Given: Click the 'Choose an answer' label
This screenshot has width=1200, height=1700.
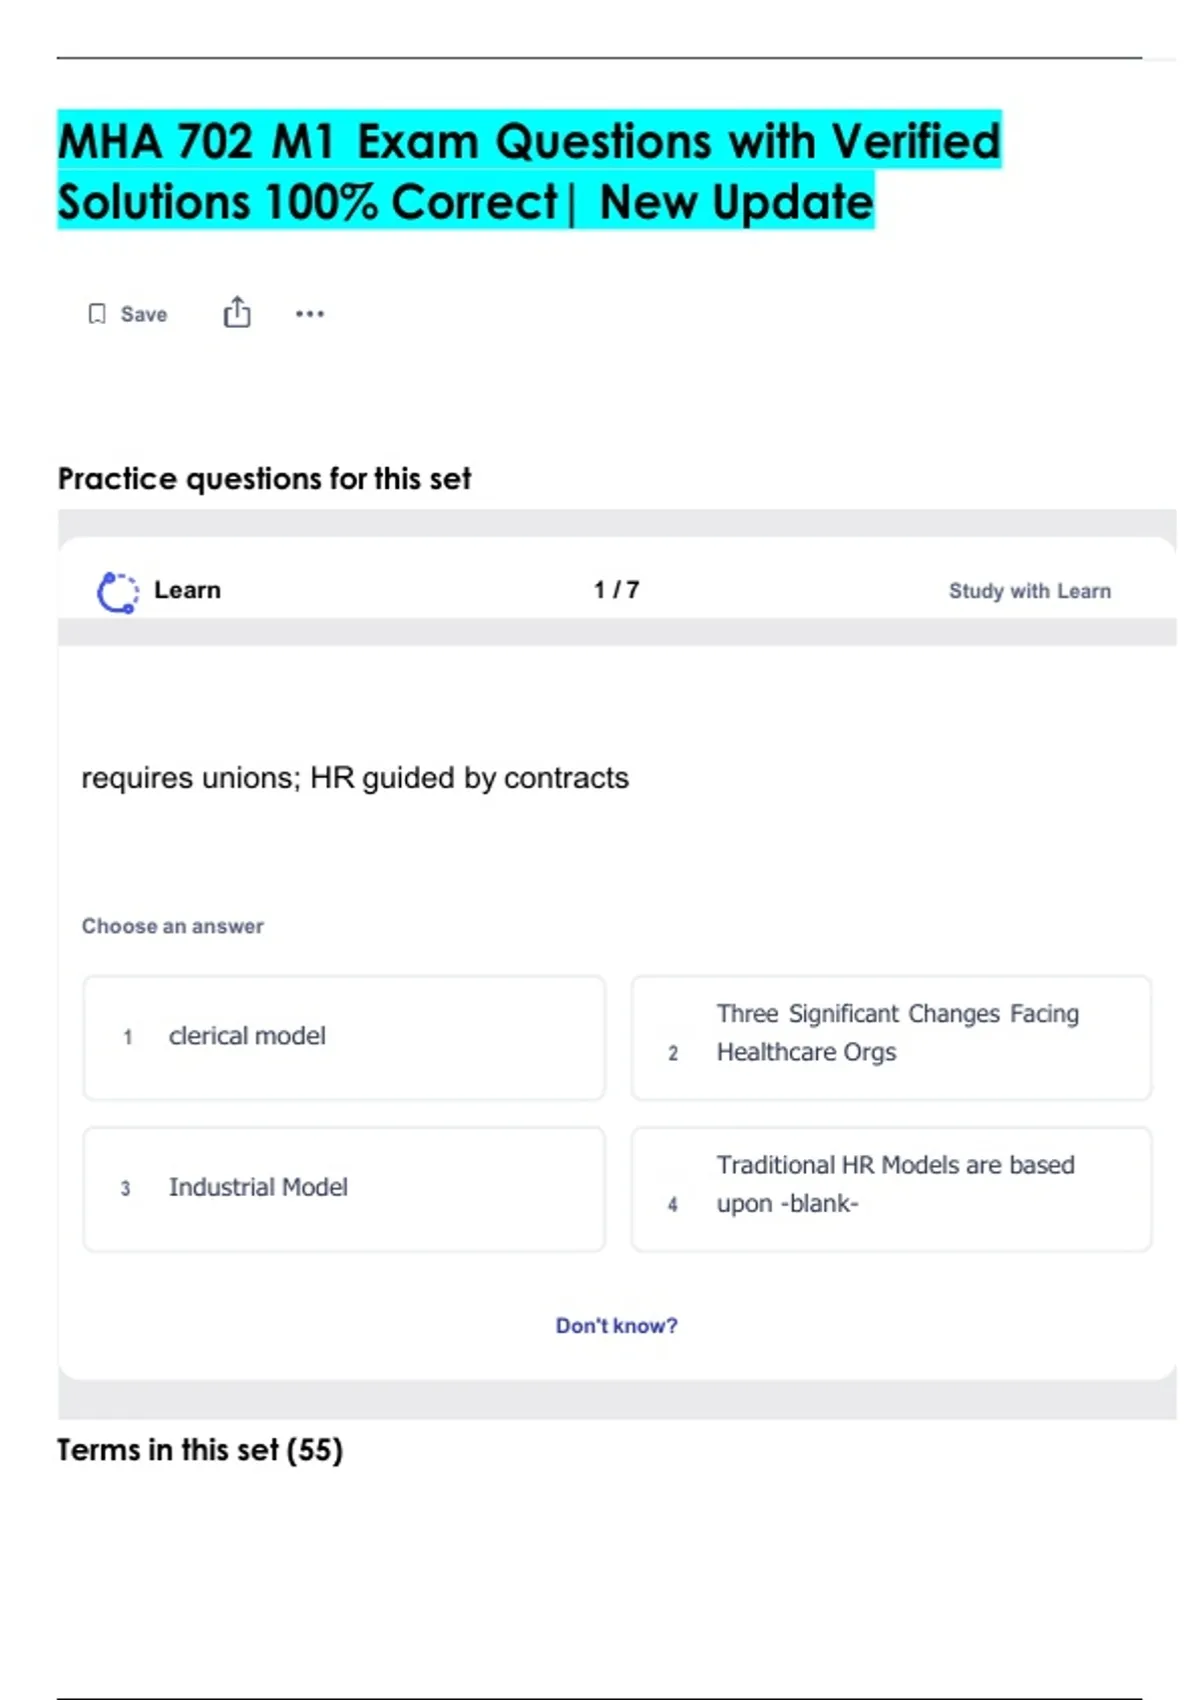Looking at the screenshot, I should [173, 926].
